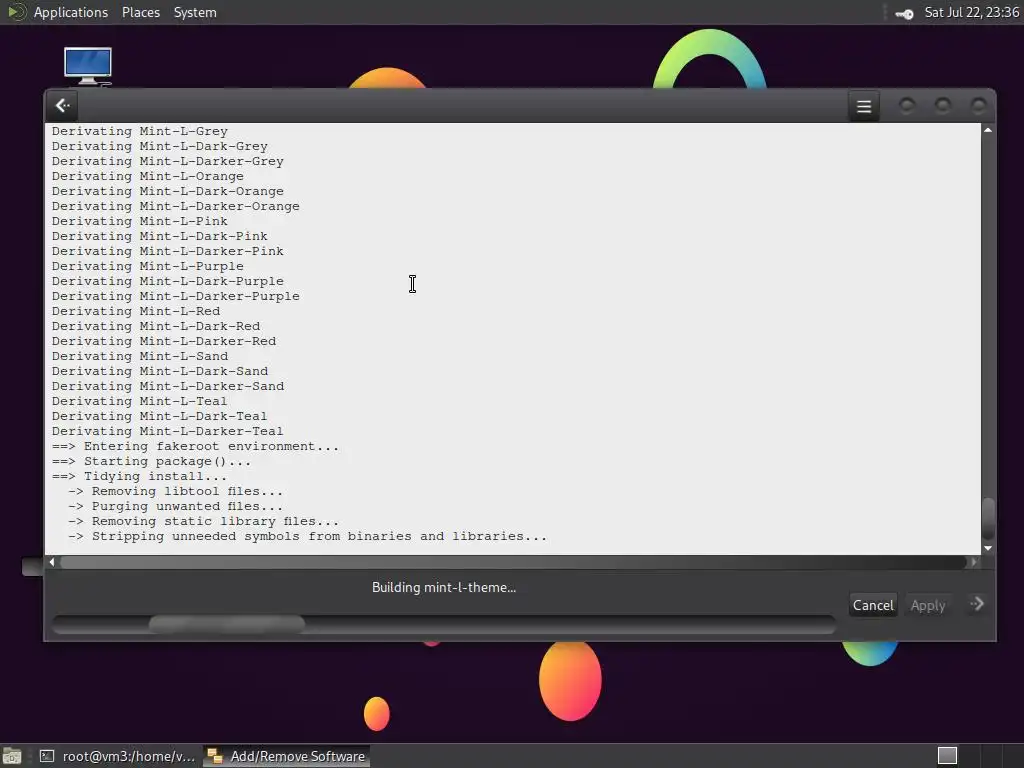Click left arrow of horizontal scrollbar
This screenshot has width=1024, height=768.
[52, 562]
